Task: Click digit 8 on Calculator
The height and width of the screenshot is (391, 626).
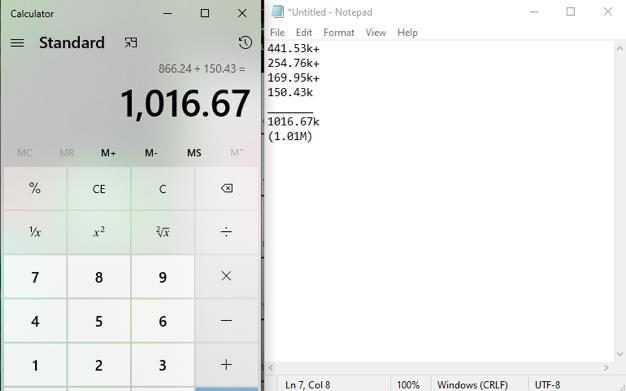Action: (99, 277)
